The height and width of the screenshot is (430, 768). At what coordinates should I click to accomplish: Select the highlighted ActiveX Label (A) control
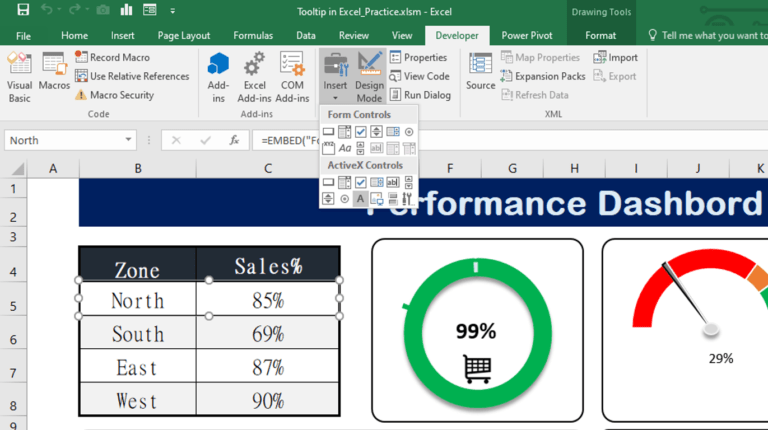(x=360, y=198)
